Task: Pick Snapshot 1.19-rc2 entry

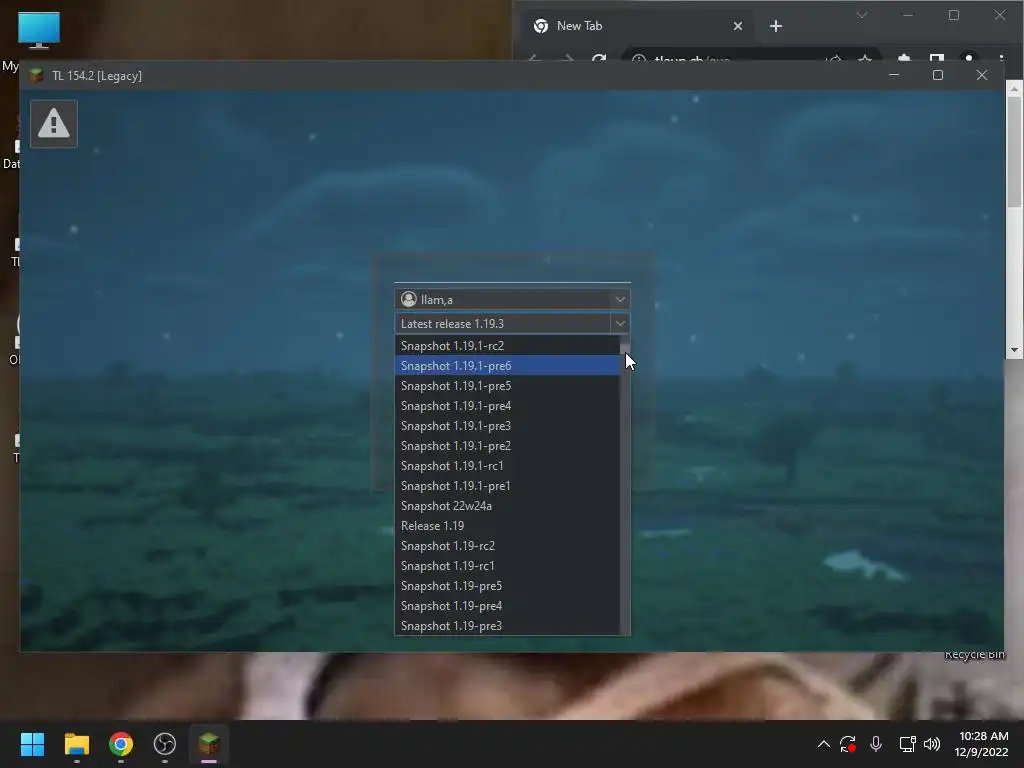Action: point(507,546)
